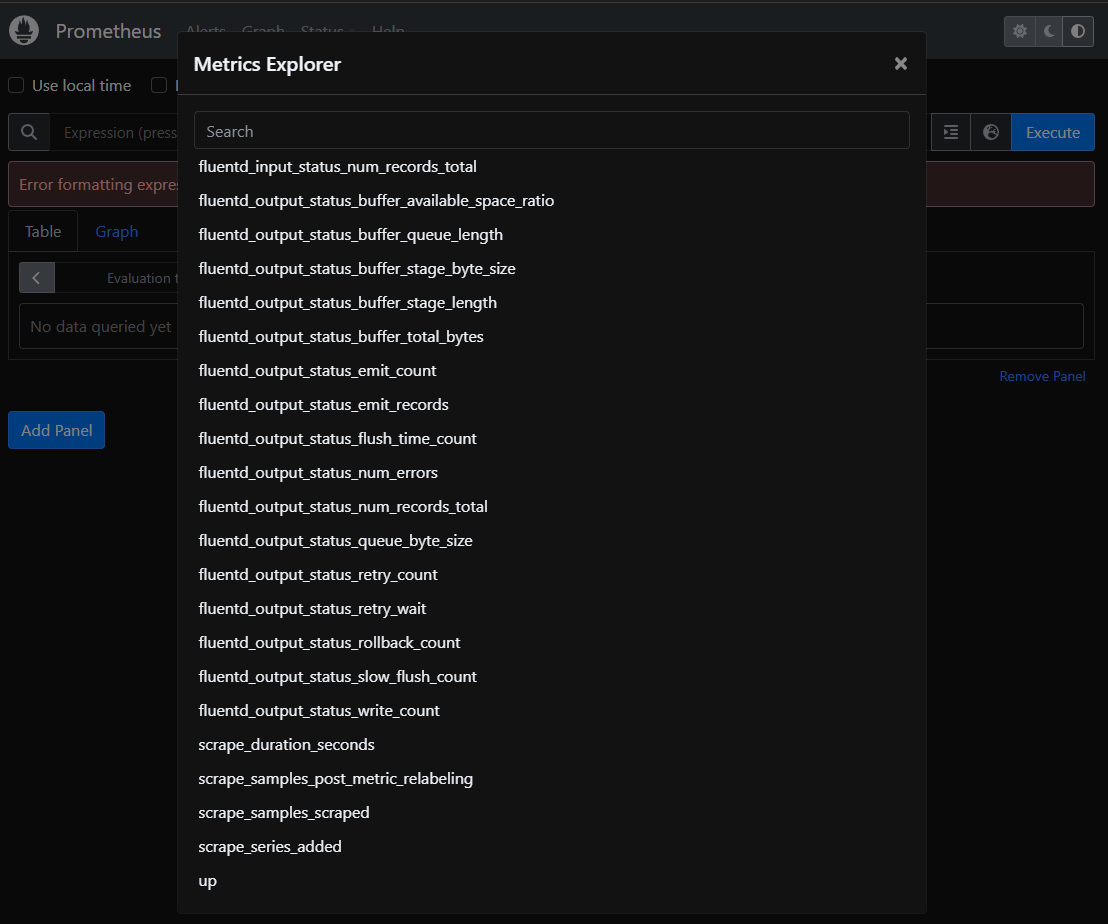Select fluentd_input_status_num_records_total metric
The width and height of the screenshot is (1108, 924).
coord(338,167)
